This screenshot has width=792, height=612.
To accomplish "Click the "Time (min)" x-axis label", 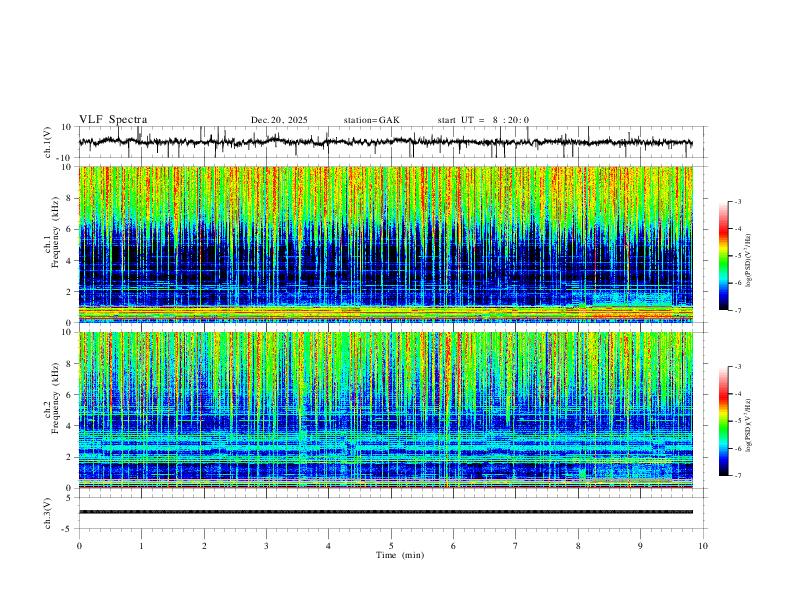I will [x=400, y=555].
